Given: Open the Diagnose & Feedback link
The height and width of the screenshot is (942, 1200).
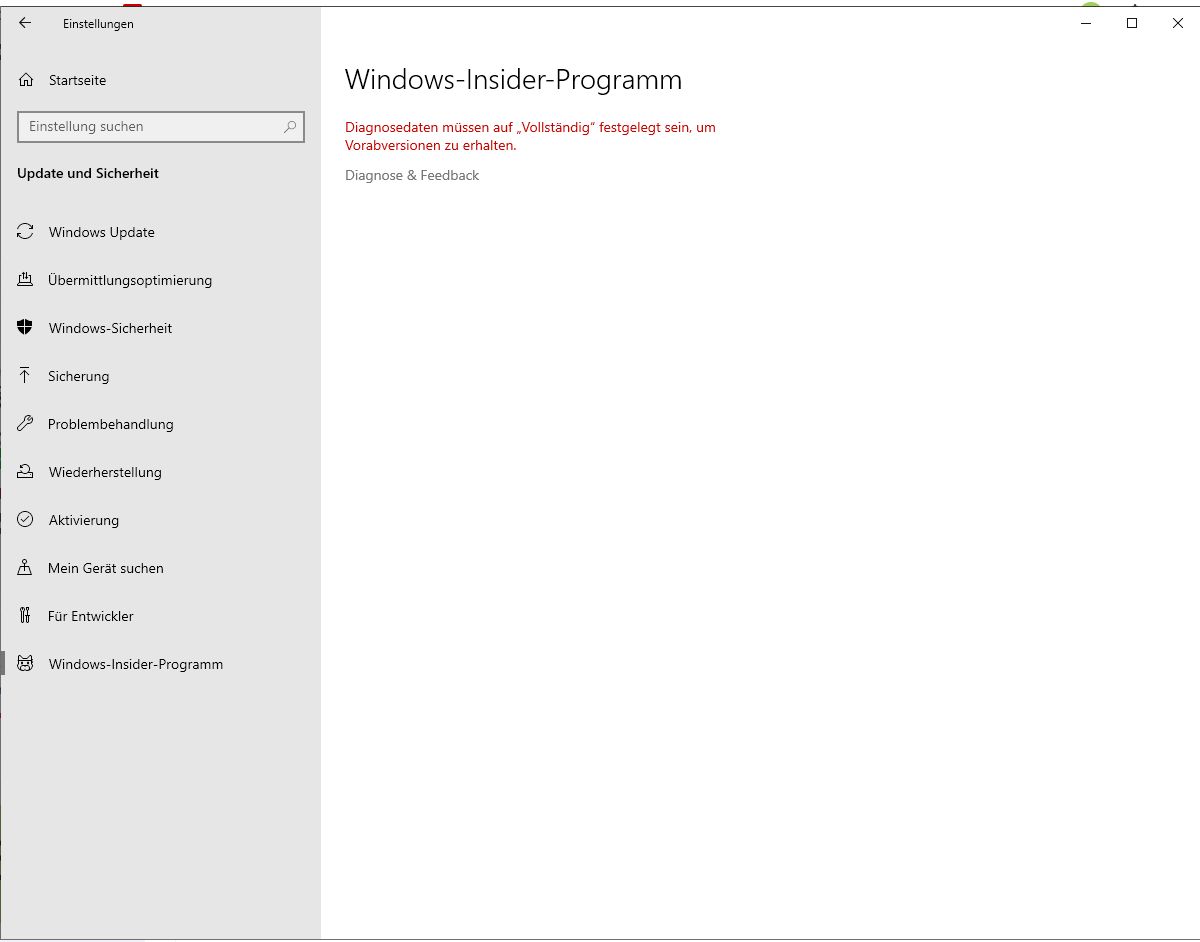Looking at the screenshot, I should [x=412, y=175].
